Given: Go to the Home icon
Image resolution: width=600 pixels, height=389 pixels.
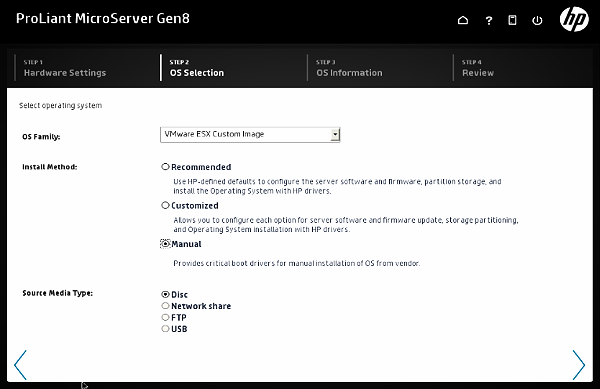Looking at the screenshot, I should [x=463, y=20].
